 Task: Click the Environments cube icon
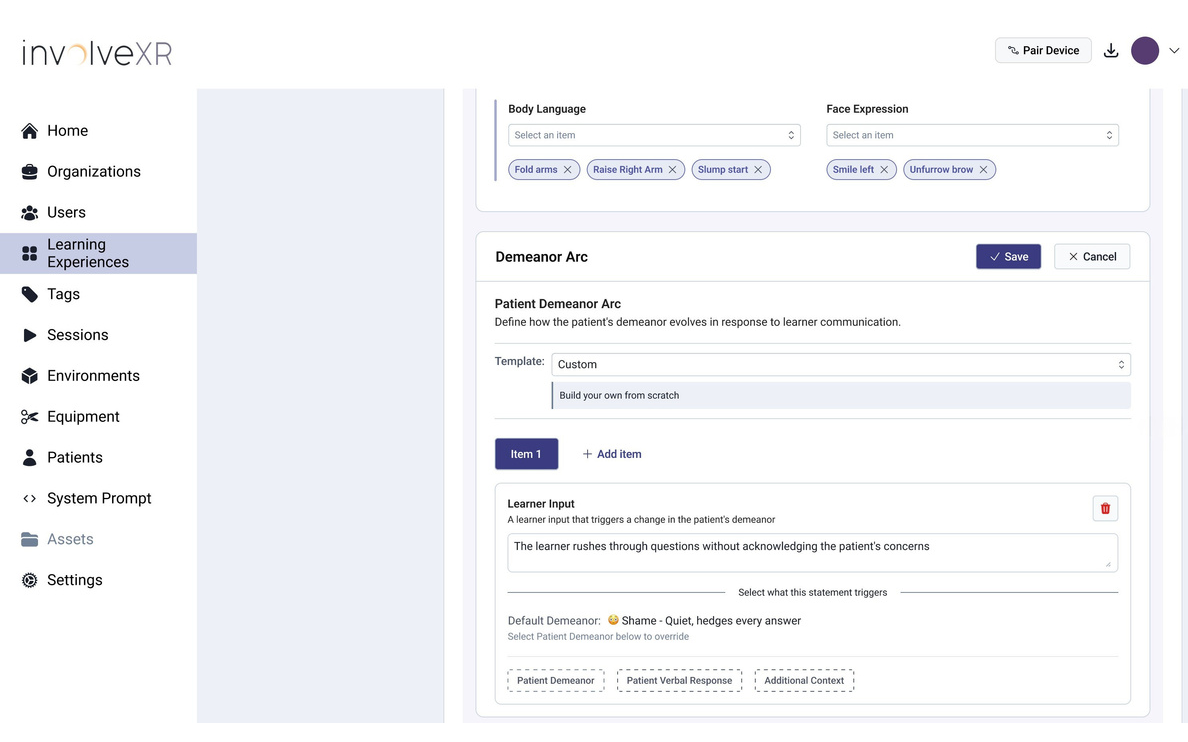[30, 376]
